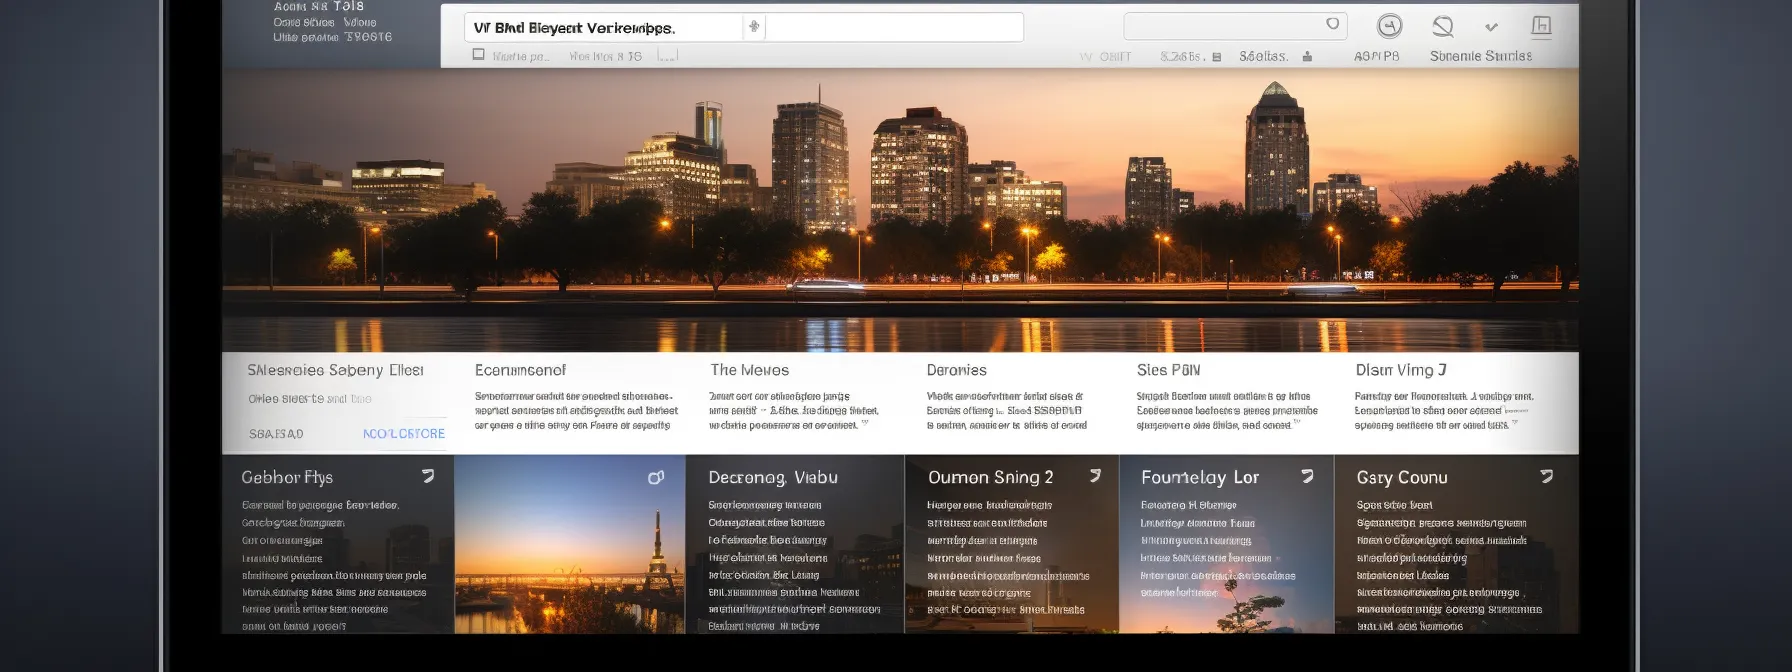The image size is (1792, 672).
Task: Select the Econmmsenof column heading
Action: 520,370
